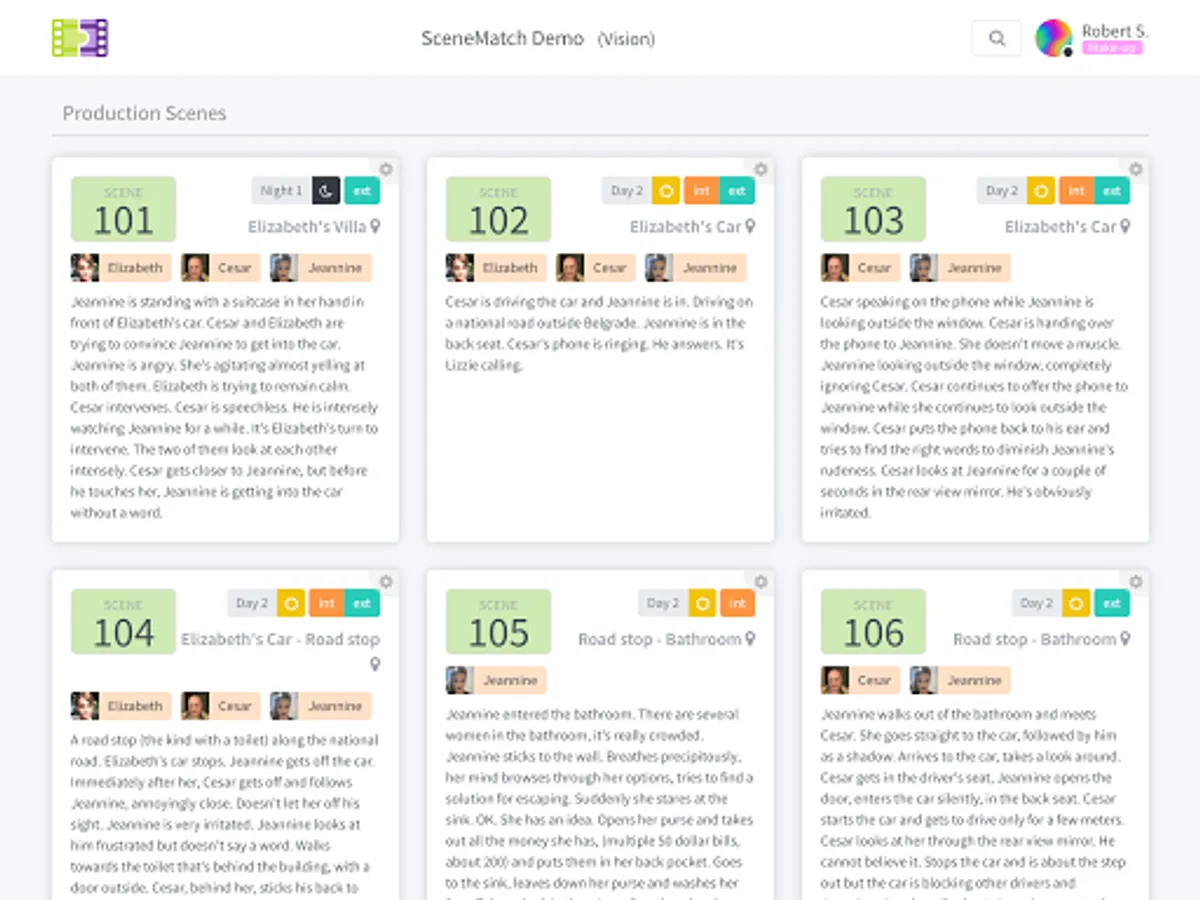Select Jeannine character chip in scene 105
Screen dimensions: 1200x900
496,681
